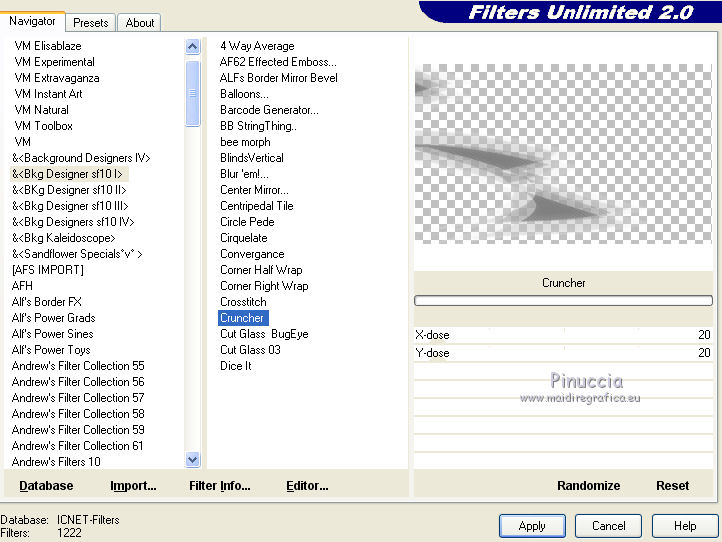The height and width of the screenshot is (542, 722).
Task: Select the VM Experimental category
Action: [54, 62]
